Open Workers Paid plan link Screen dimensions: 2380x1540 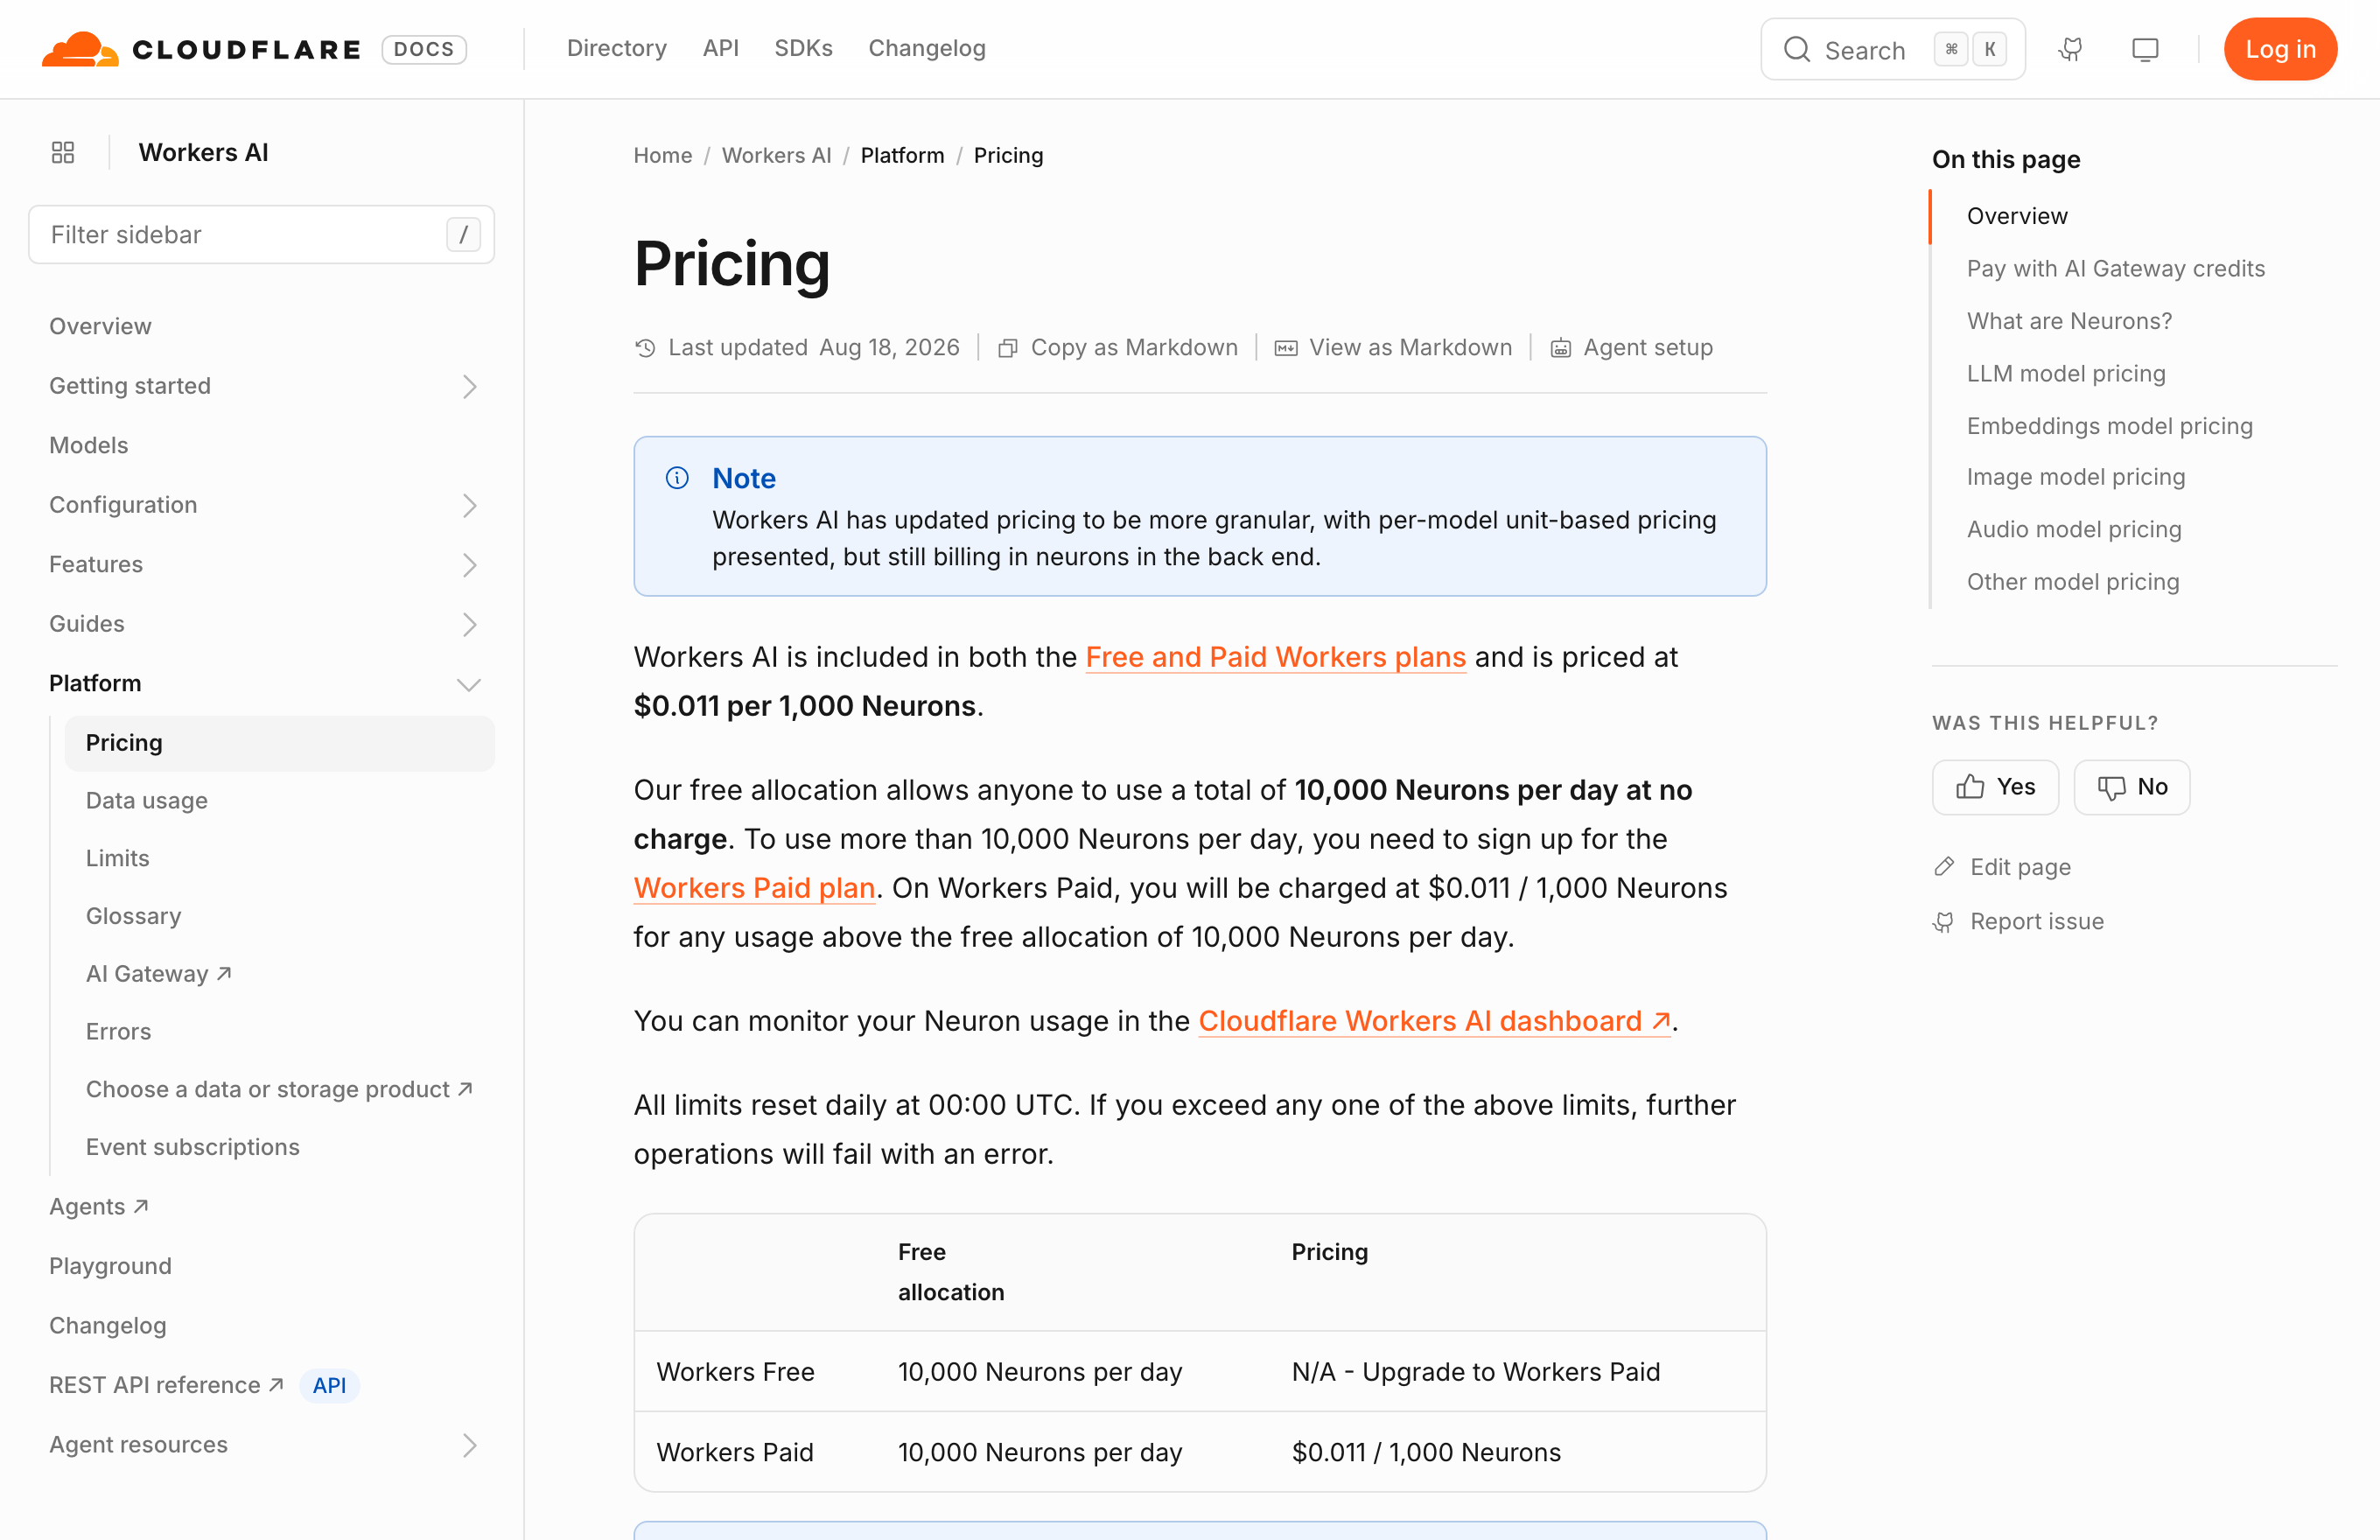coord(754,888)
